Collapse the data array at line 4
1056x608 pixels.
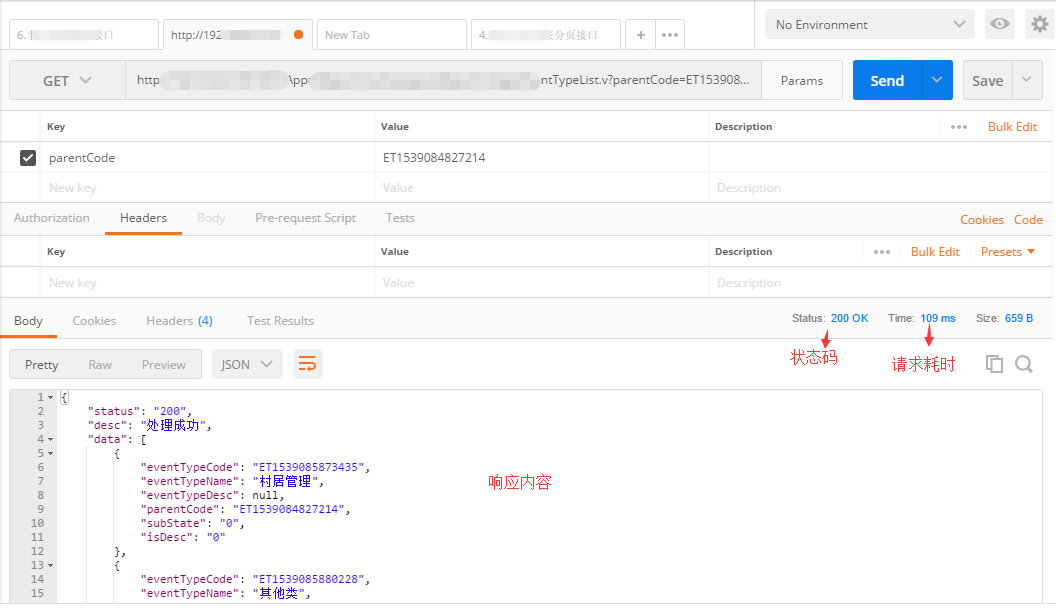pyautogui.click(x=50, y=439)
